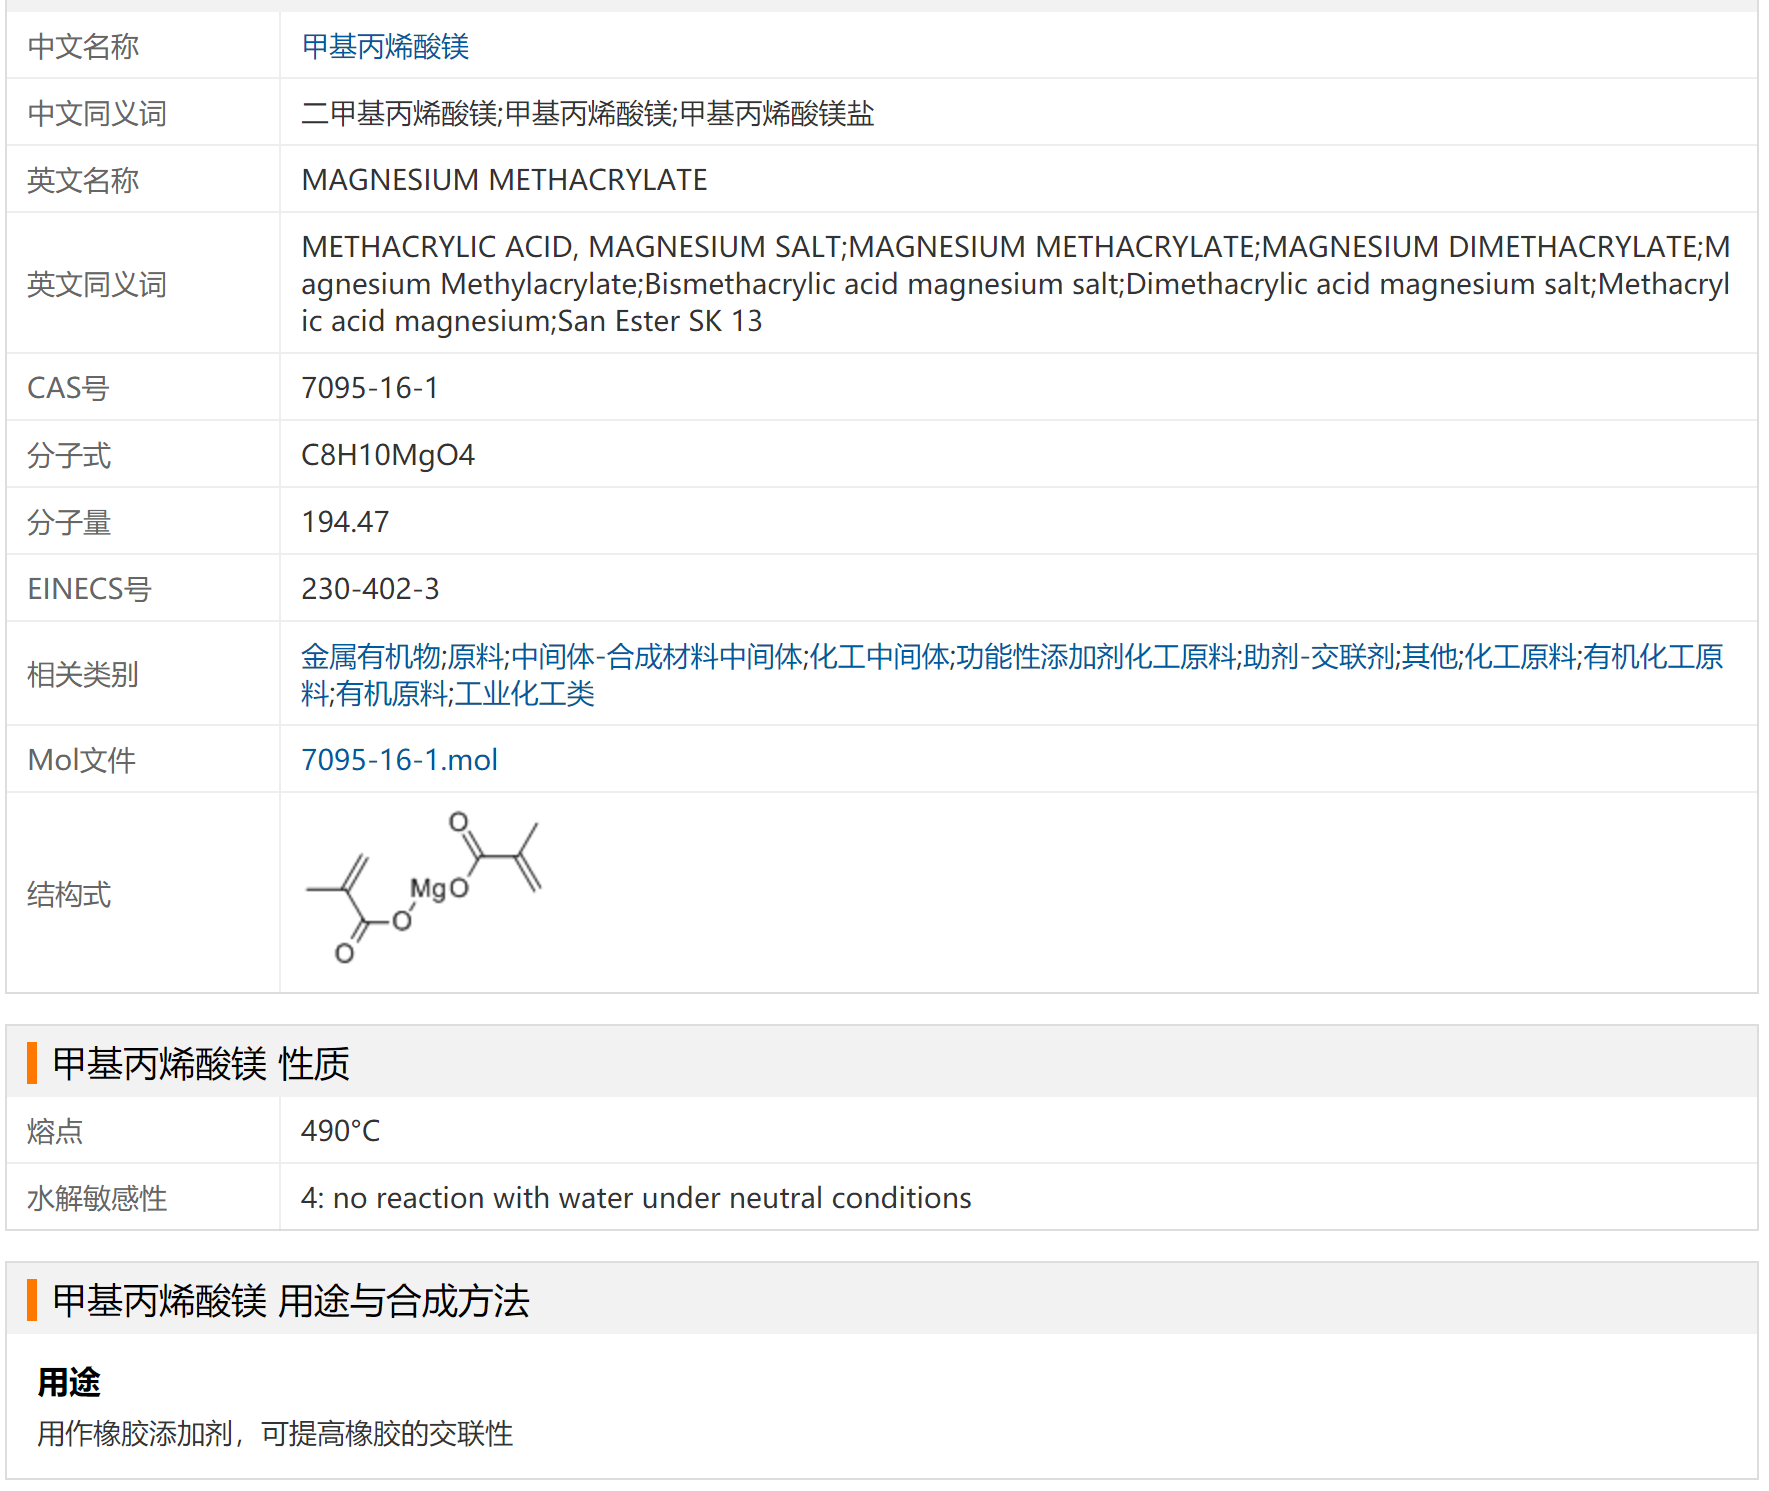Click the English name MAGNESIUM METHACRYLATE
The image size is (1769, 1491).
[x=504, y=180]
